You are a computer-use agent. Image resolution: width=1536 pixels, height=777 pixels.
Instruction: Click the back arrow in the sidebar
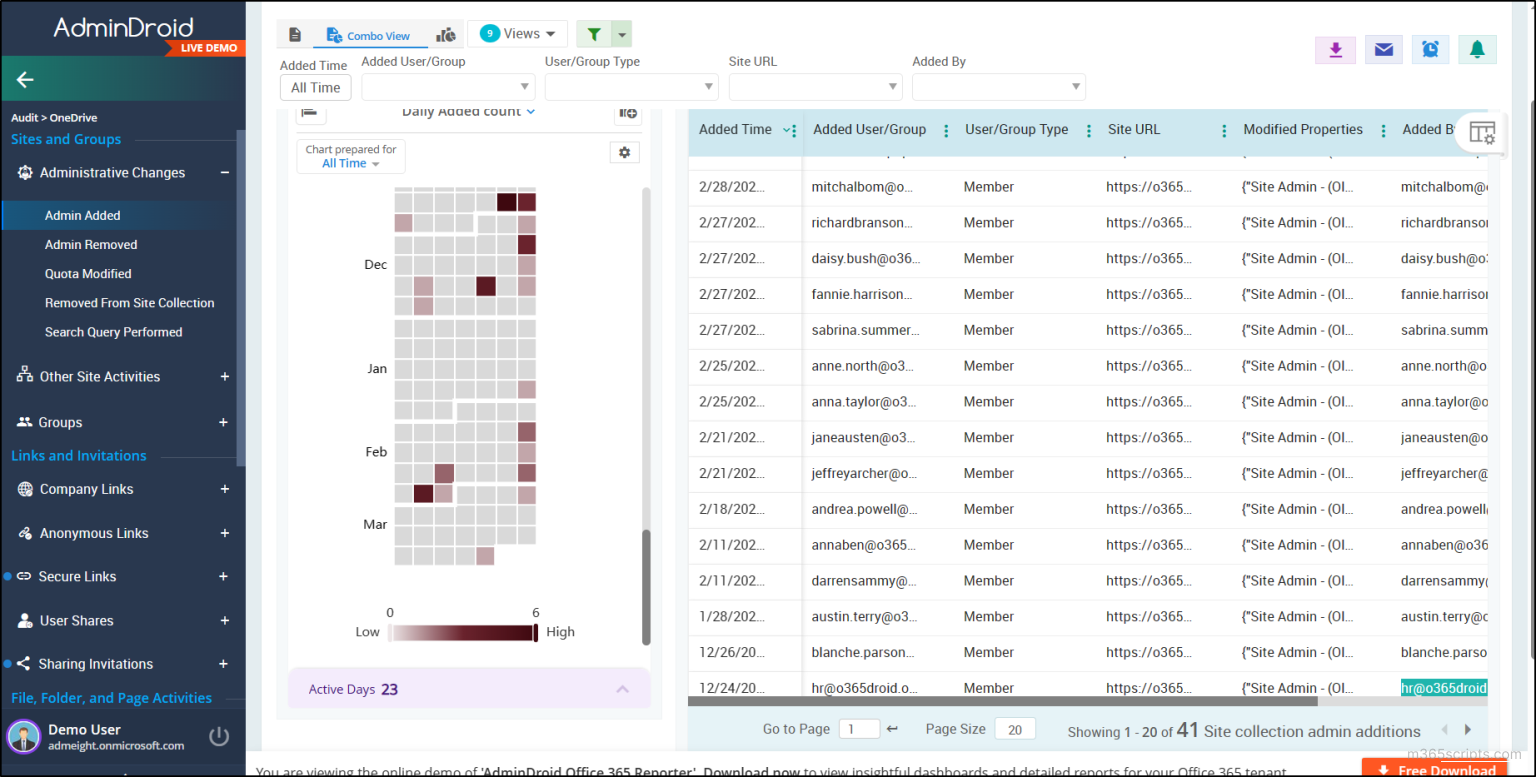[24, 79]
